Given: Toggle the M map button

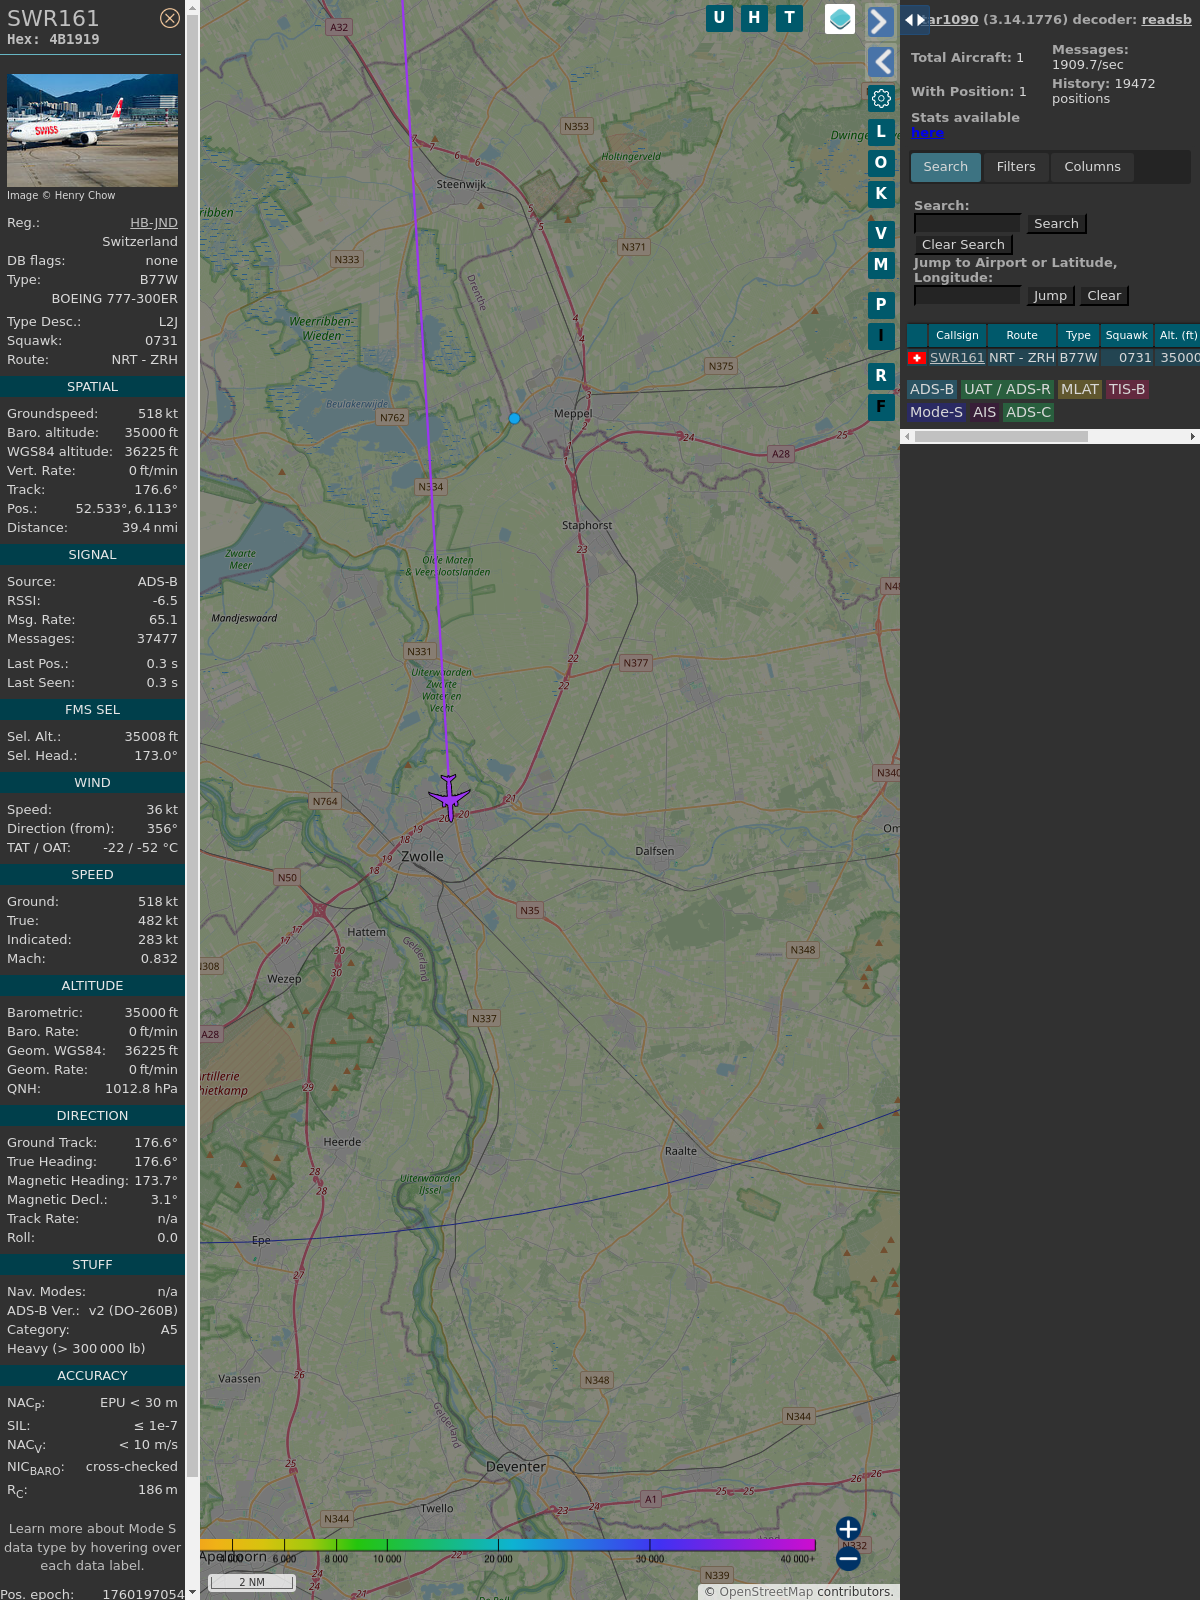Looking at the screenshot, I should click(x=881, y=264).
